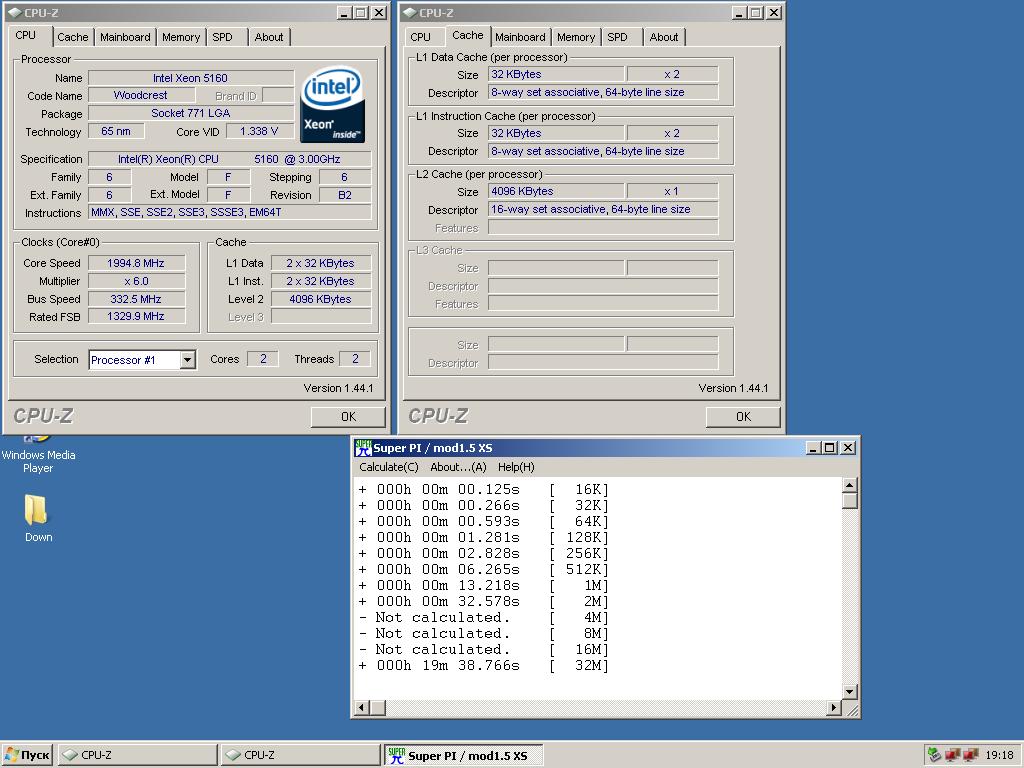Viewport: 1024px width, 768px height.
Task: Click OK in left CPU-Z window
Action: 348,417
